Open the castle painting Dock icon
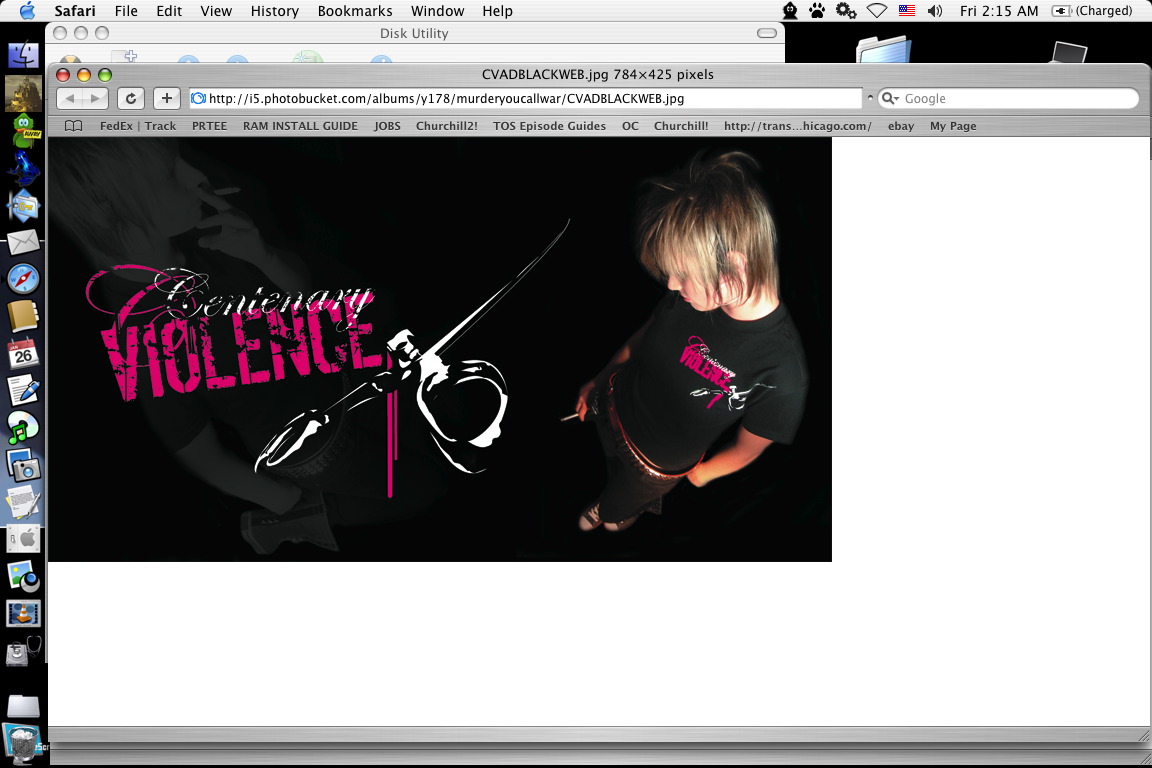Image resolution: width=1152 pixels, height=768 pixels. tap(24, 93)
